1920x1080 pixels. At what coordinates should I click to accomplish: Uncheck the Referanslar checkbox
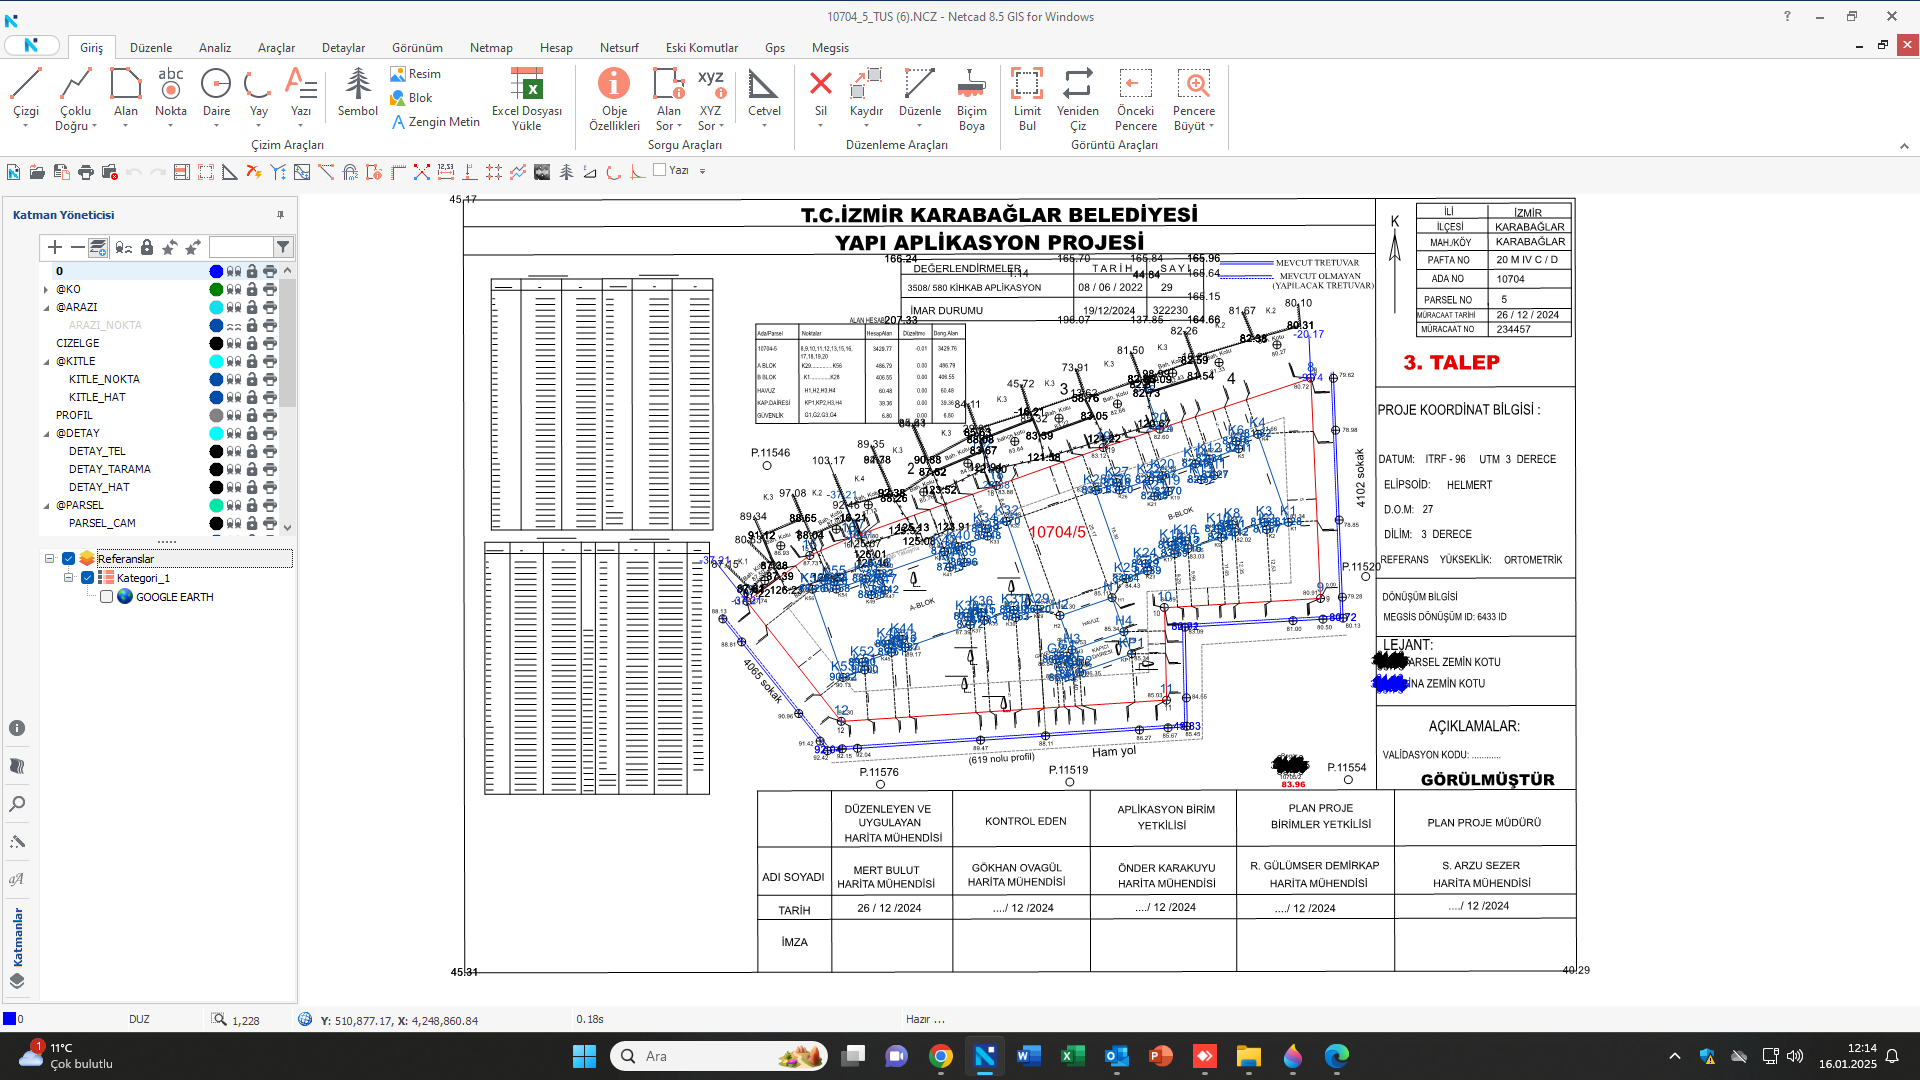click(x=69, y=559)
